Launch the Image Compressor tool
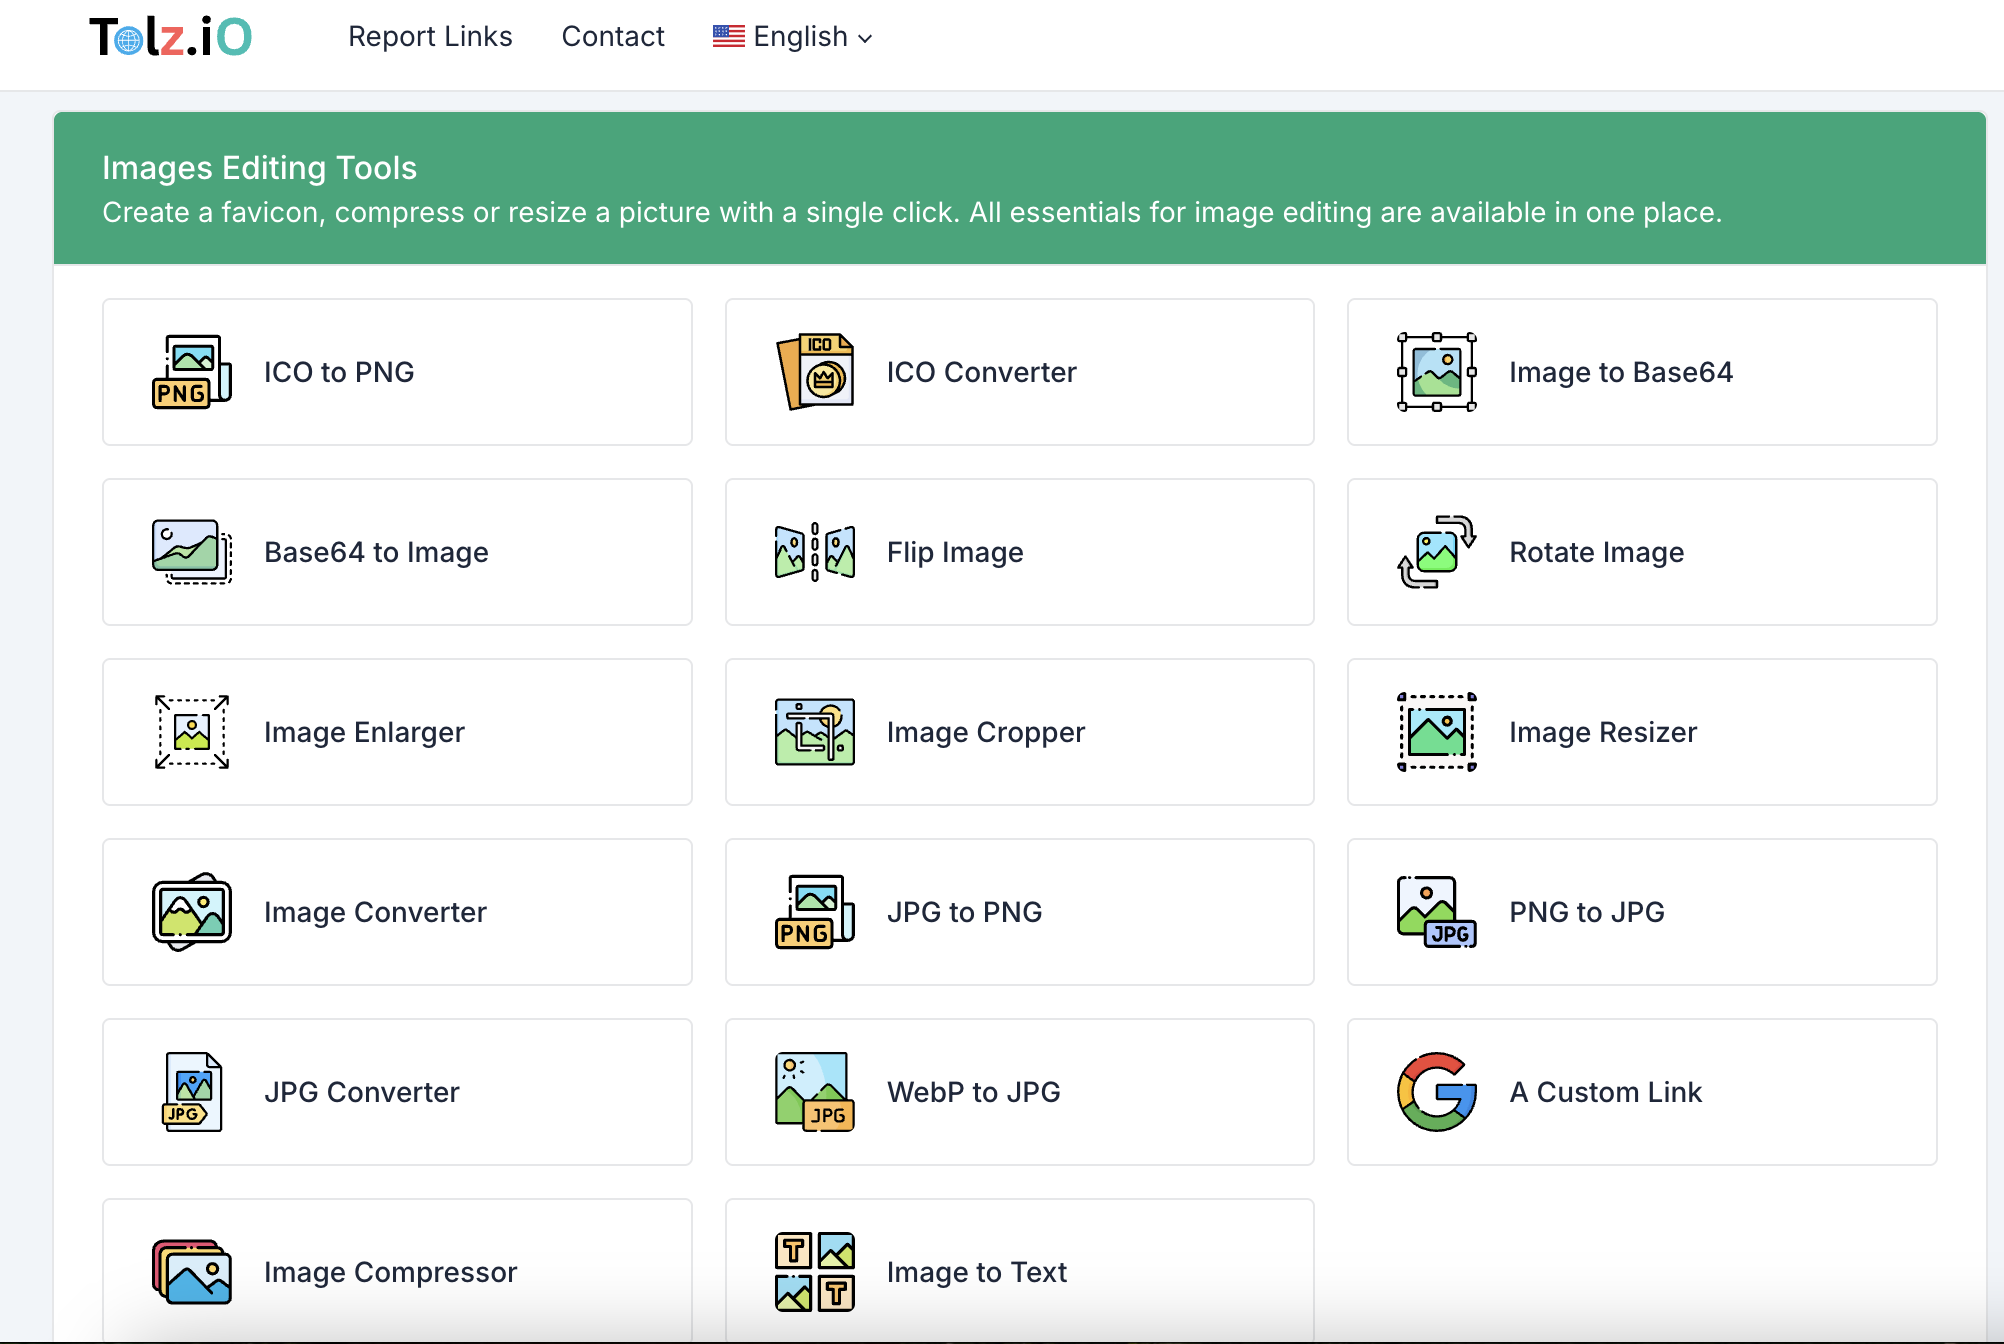 click(x=397, y=1271)
